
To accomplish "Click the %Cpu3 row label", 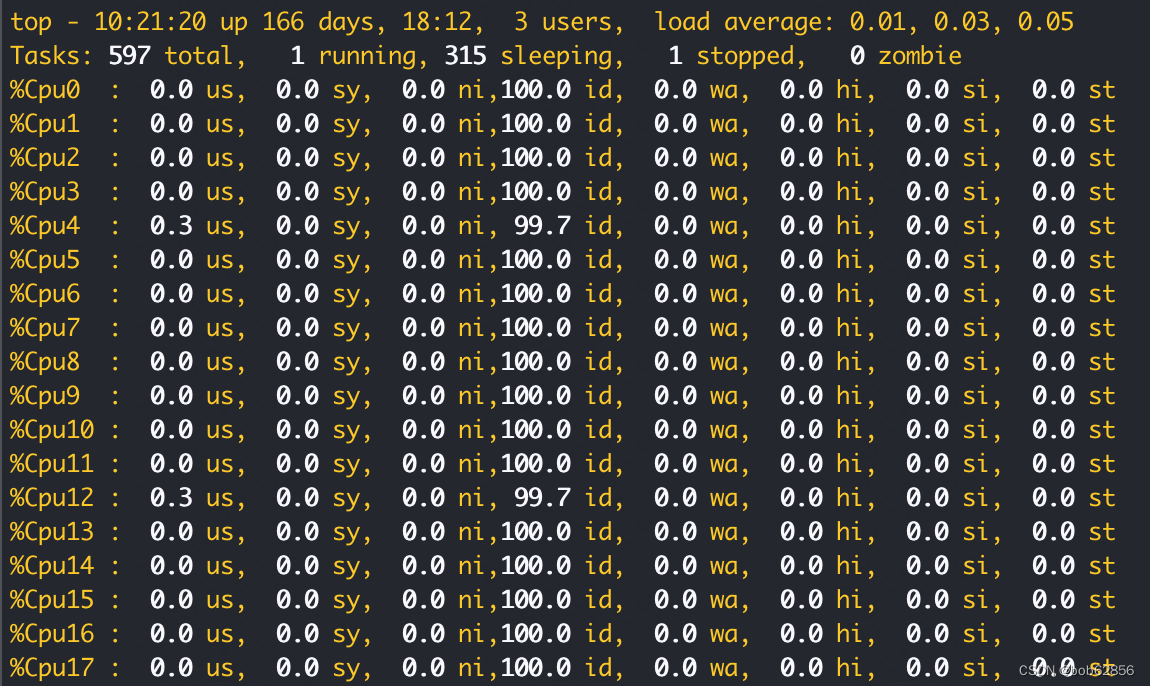I will [45, 192].
